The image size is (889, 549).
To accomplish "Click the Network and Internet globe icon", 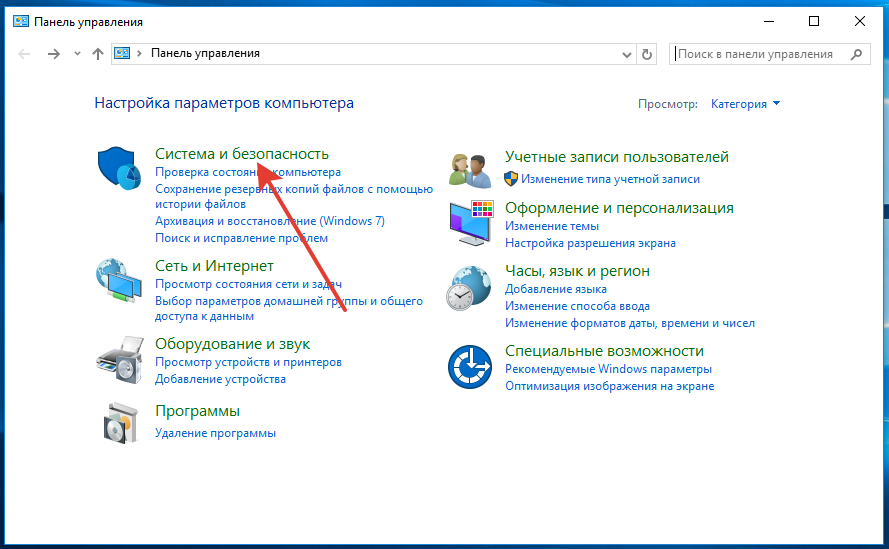I will [118, 281].
